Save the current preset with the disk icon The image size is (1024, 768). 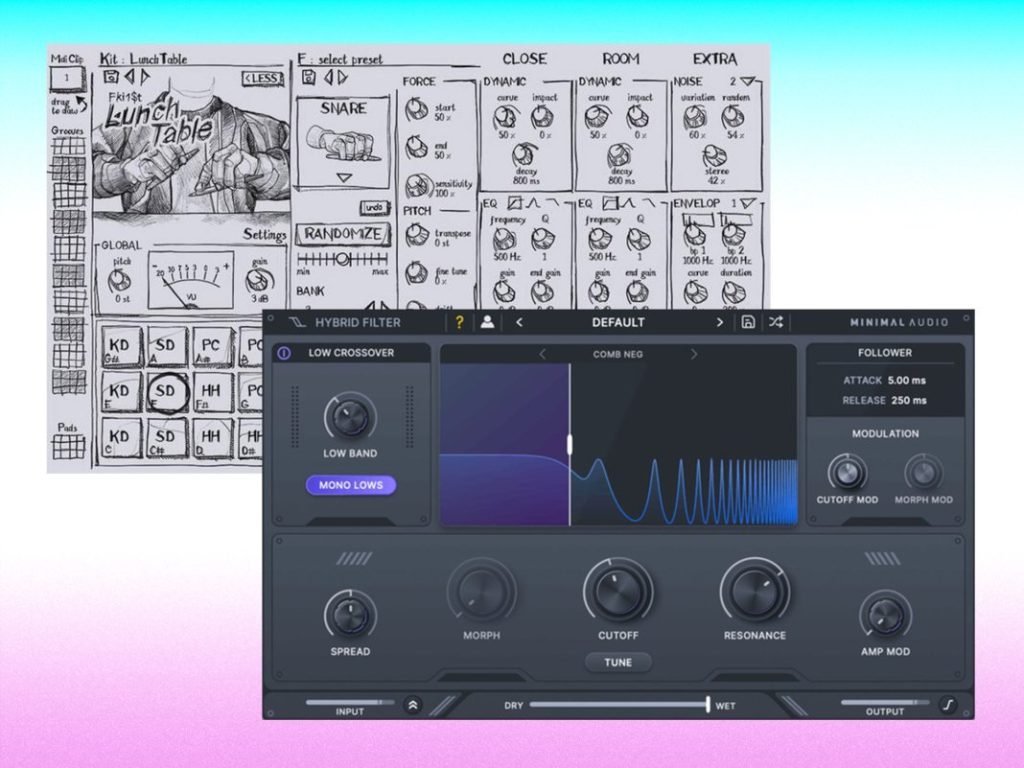[749, 322]
